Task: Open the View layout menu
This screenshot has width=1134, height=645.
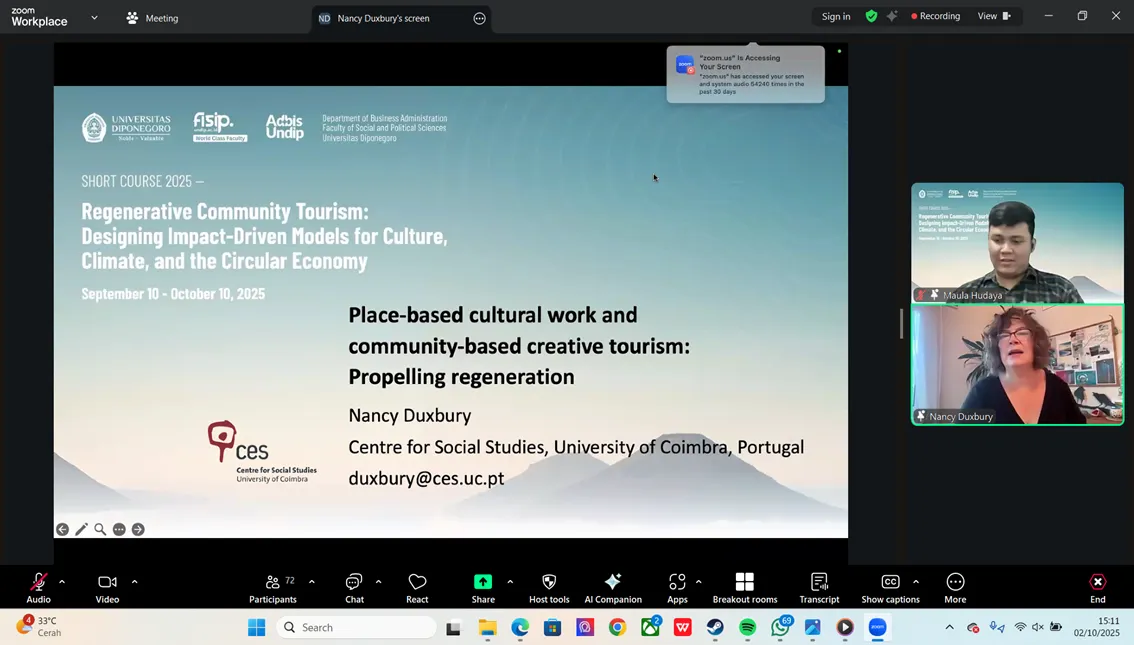Action: coord(993,16)
